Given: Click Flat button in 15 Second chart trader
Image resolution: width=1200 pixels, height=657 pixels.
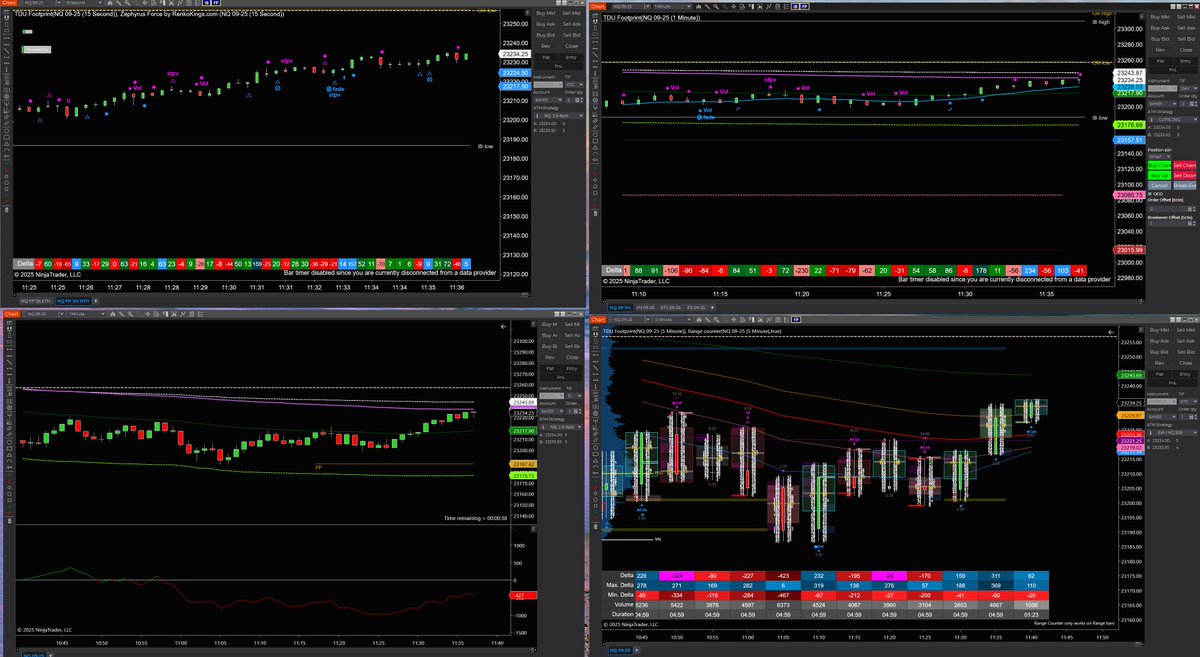Looking at the screenshot, I should [x=546, y=57].
